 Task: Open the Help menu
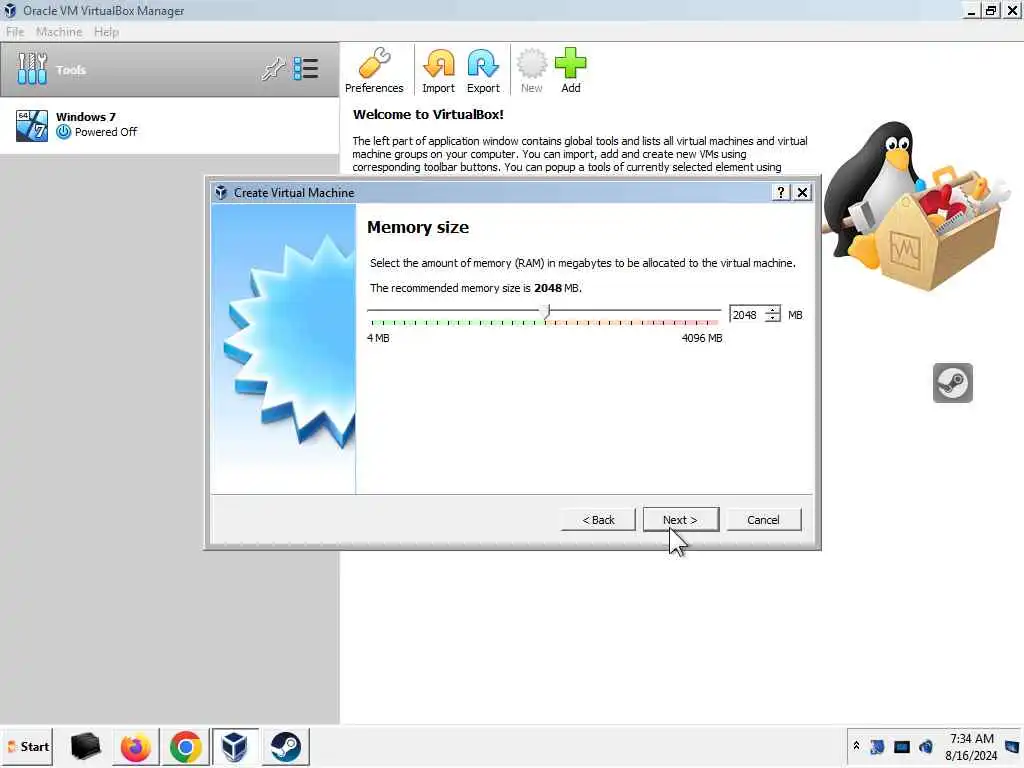tap(106, 32)
